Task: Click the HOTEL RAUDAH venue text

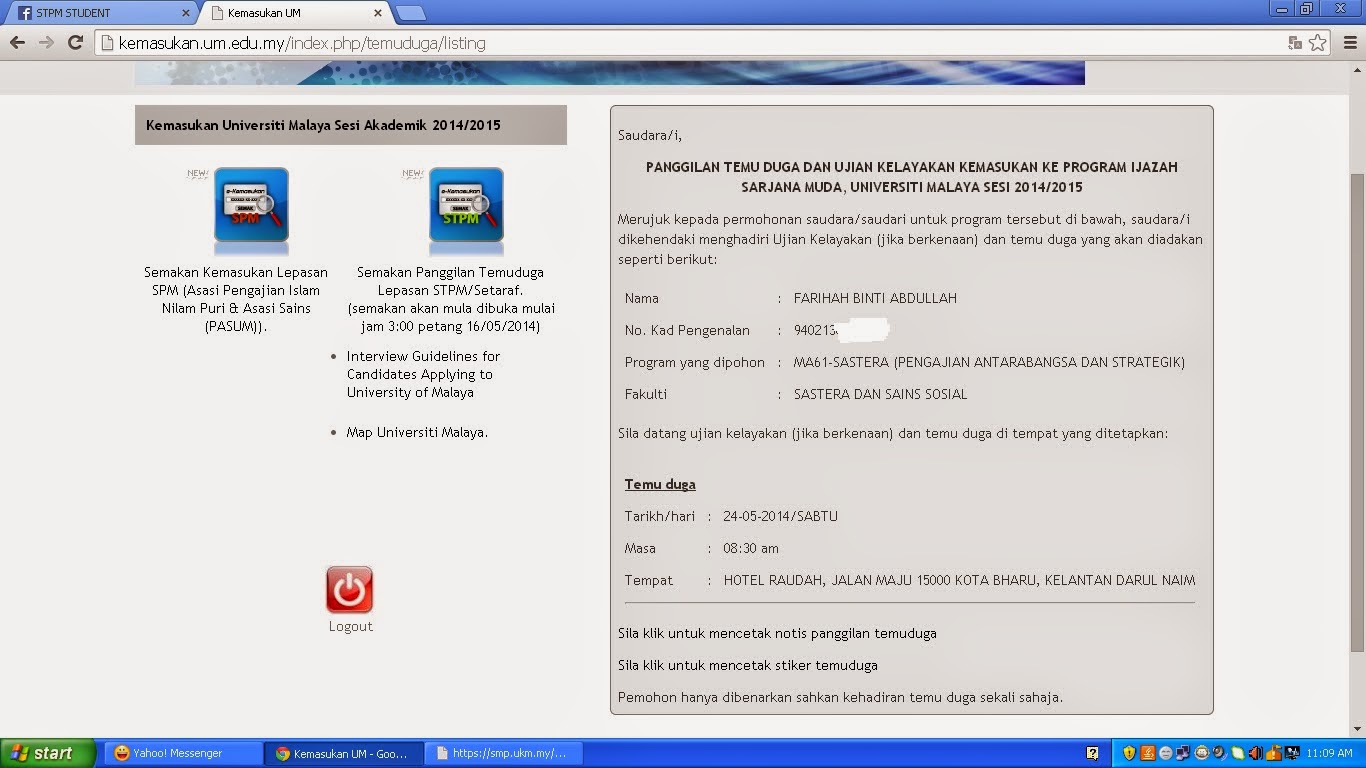Action: click(x=959, y=580)
